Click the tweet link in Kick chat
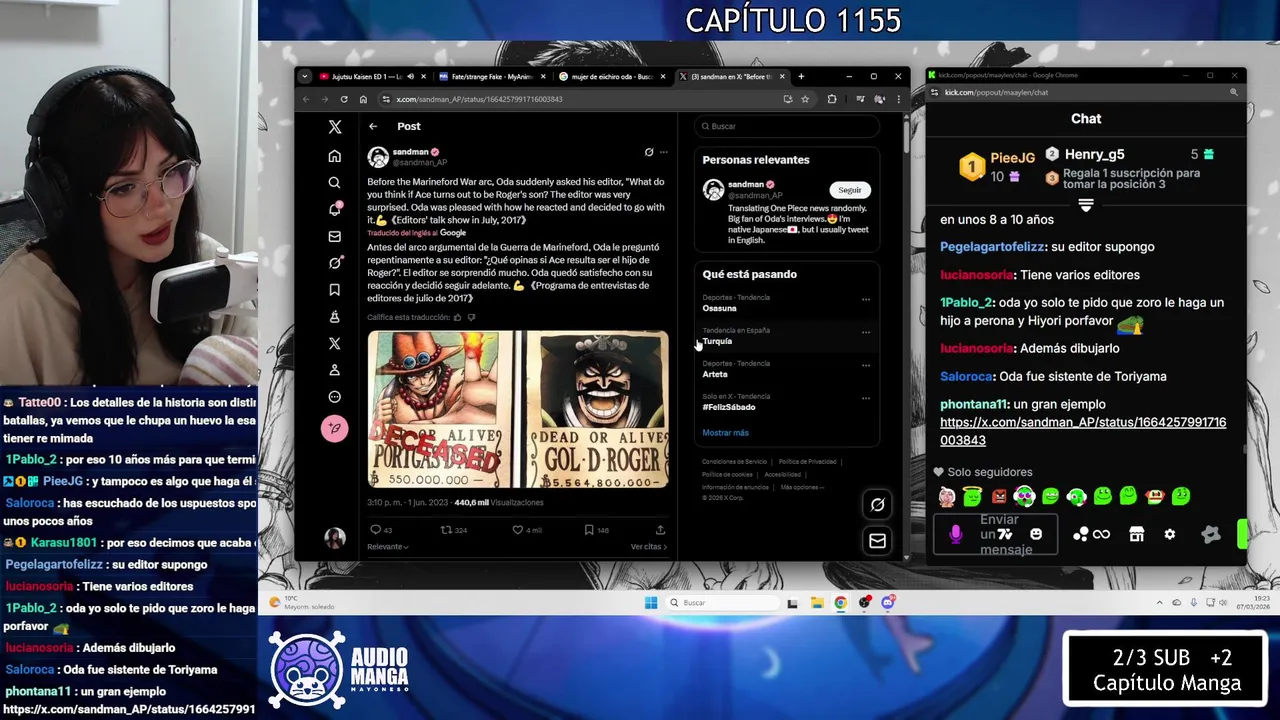Screen dimensions: 1280x720 1083,431
